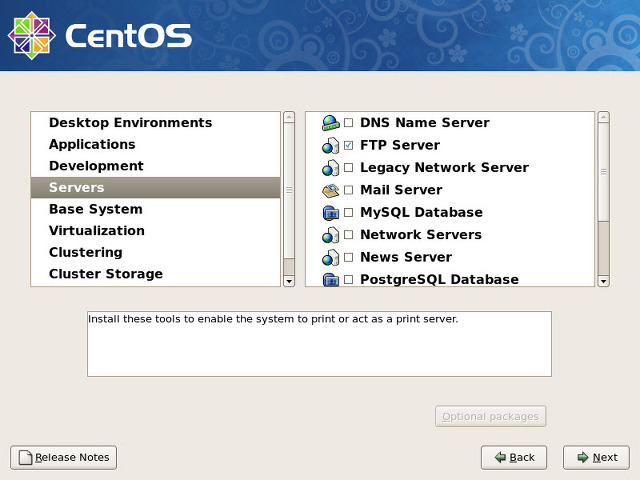The width and height of the screenshot is (640, 480).
Task: Tick the Mail Server checkbox
Action: [349, 190]
